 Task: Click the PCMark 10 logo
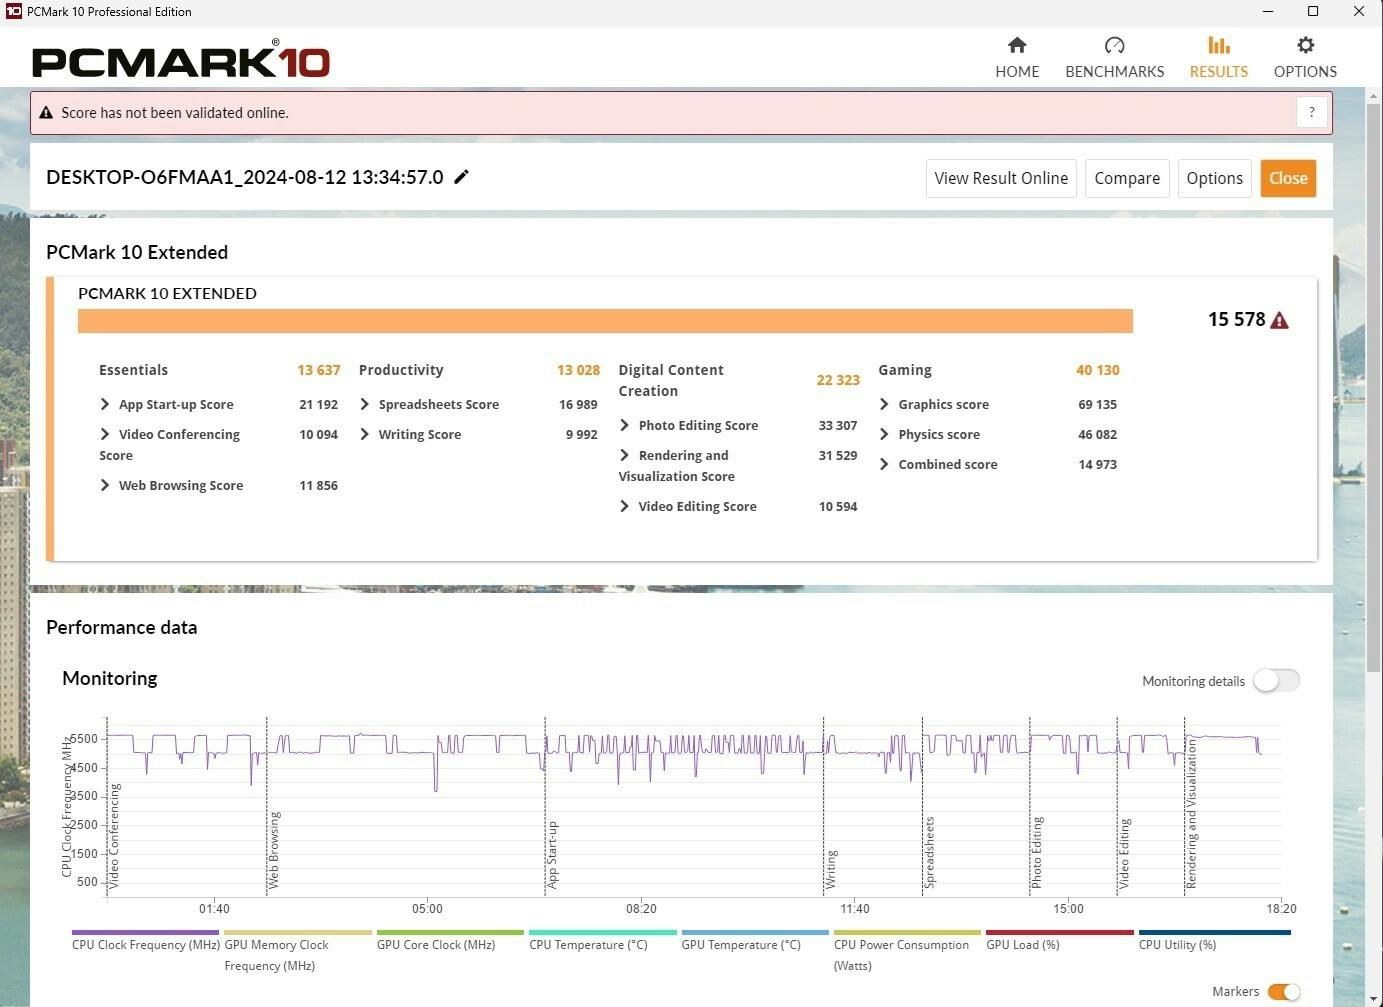181,62
